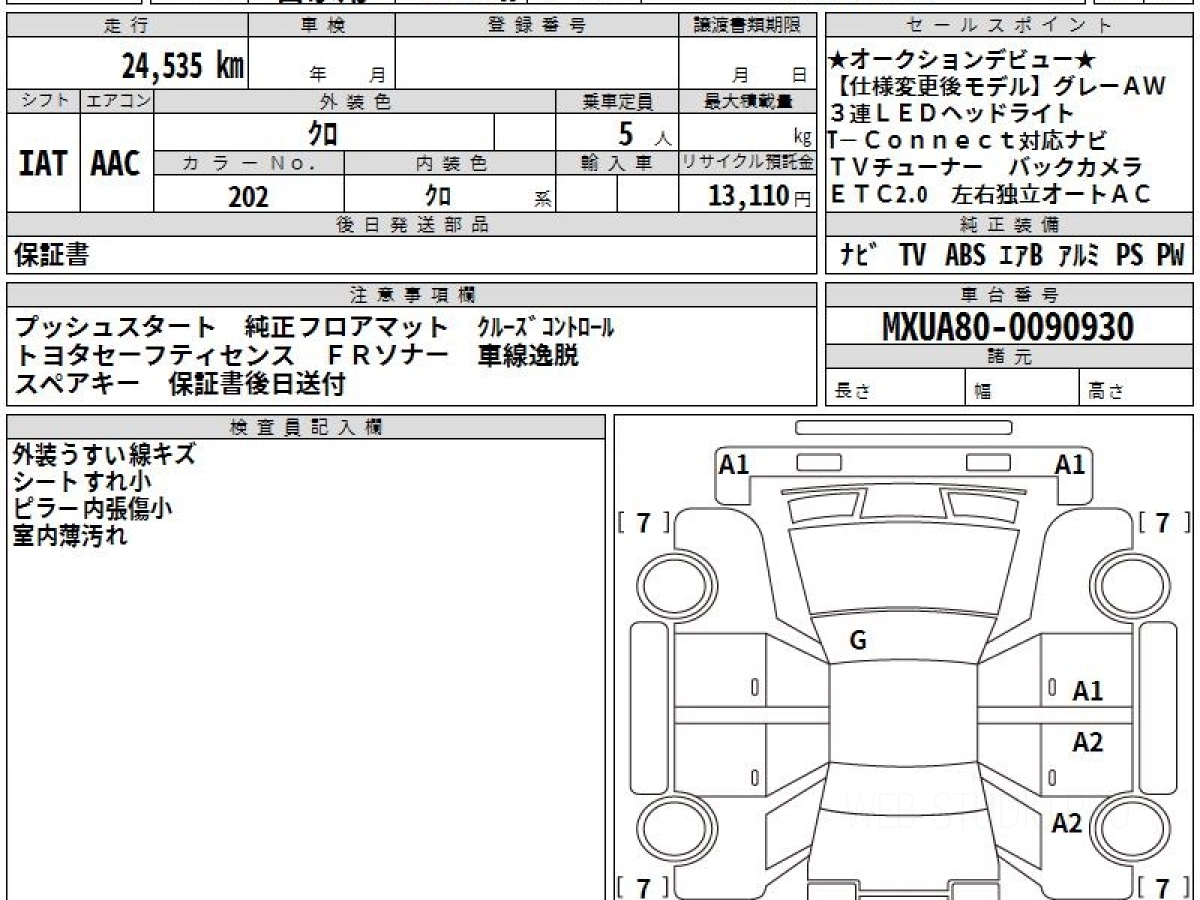Viewport: 1200px width, 900px height.
Task: Click the シートすれ小 inspector note
Action: (x=82, y=481)
